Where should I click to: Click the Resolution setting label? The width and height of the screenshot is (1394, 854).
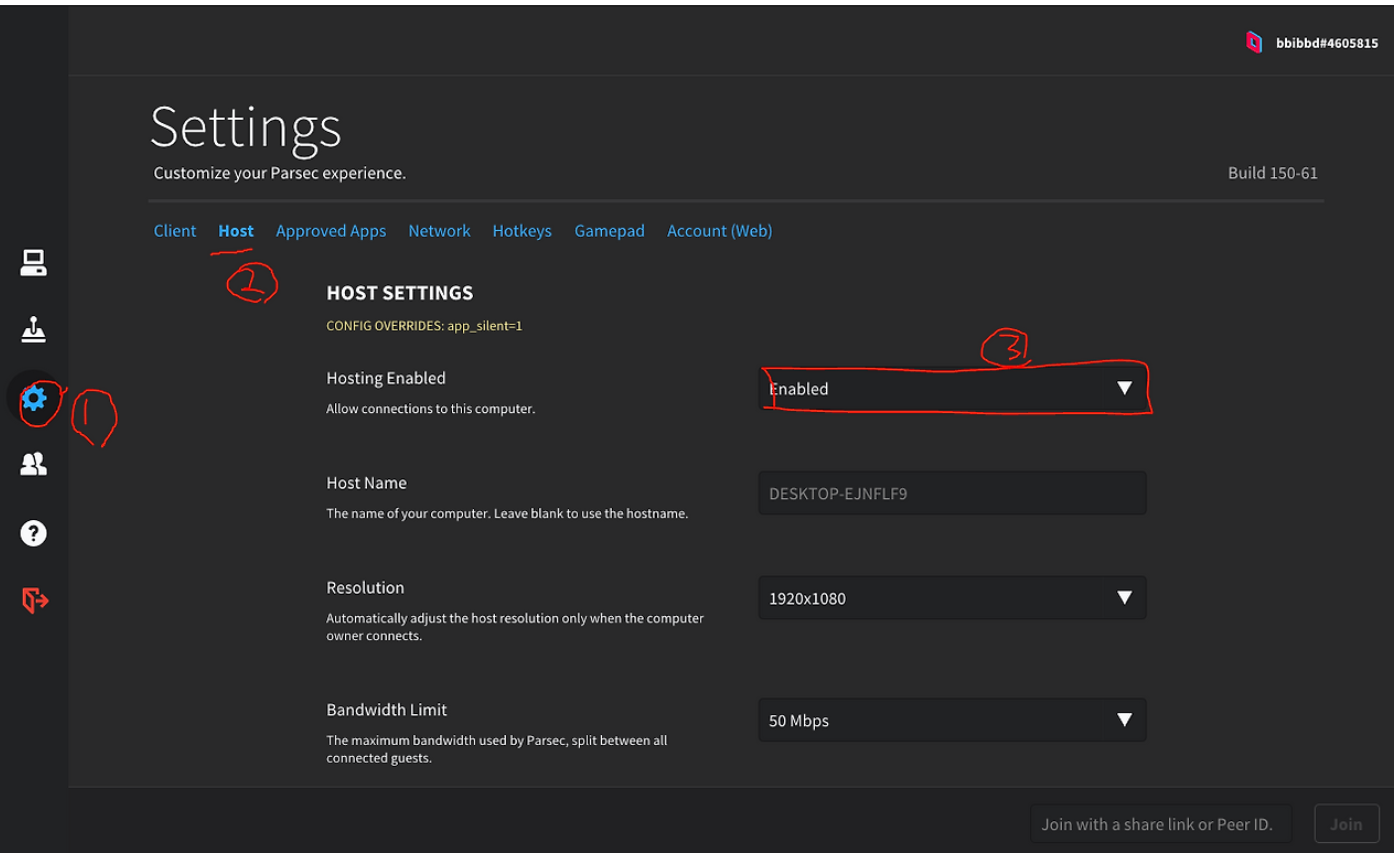[365, 588]
